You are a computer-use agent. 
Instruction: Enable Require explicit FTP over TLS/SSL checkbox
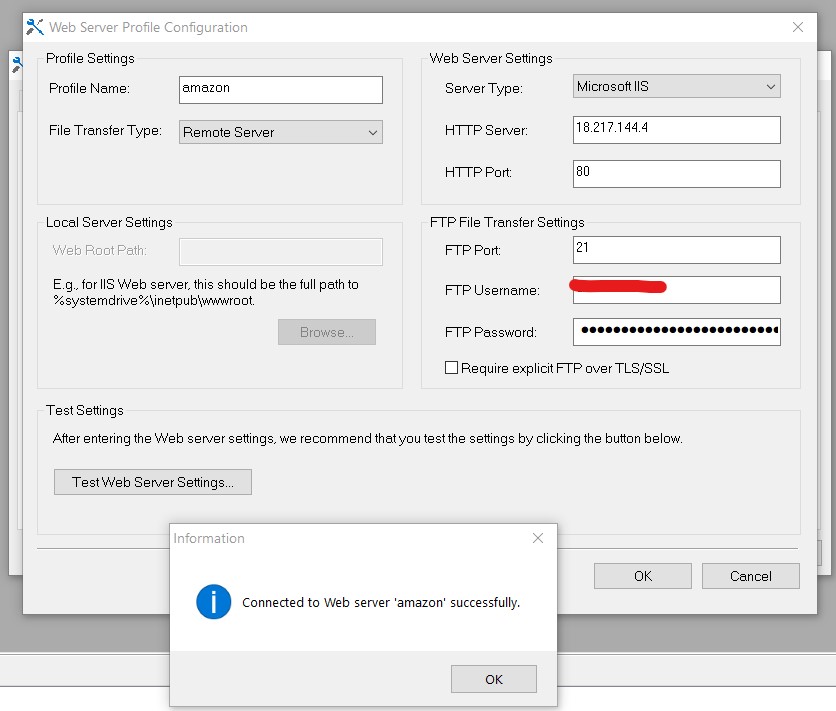[x=452, y=368]
